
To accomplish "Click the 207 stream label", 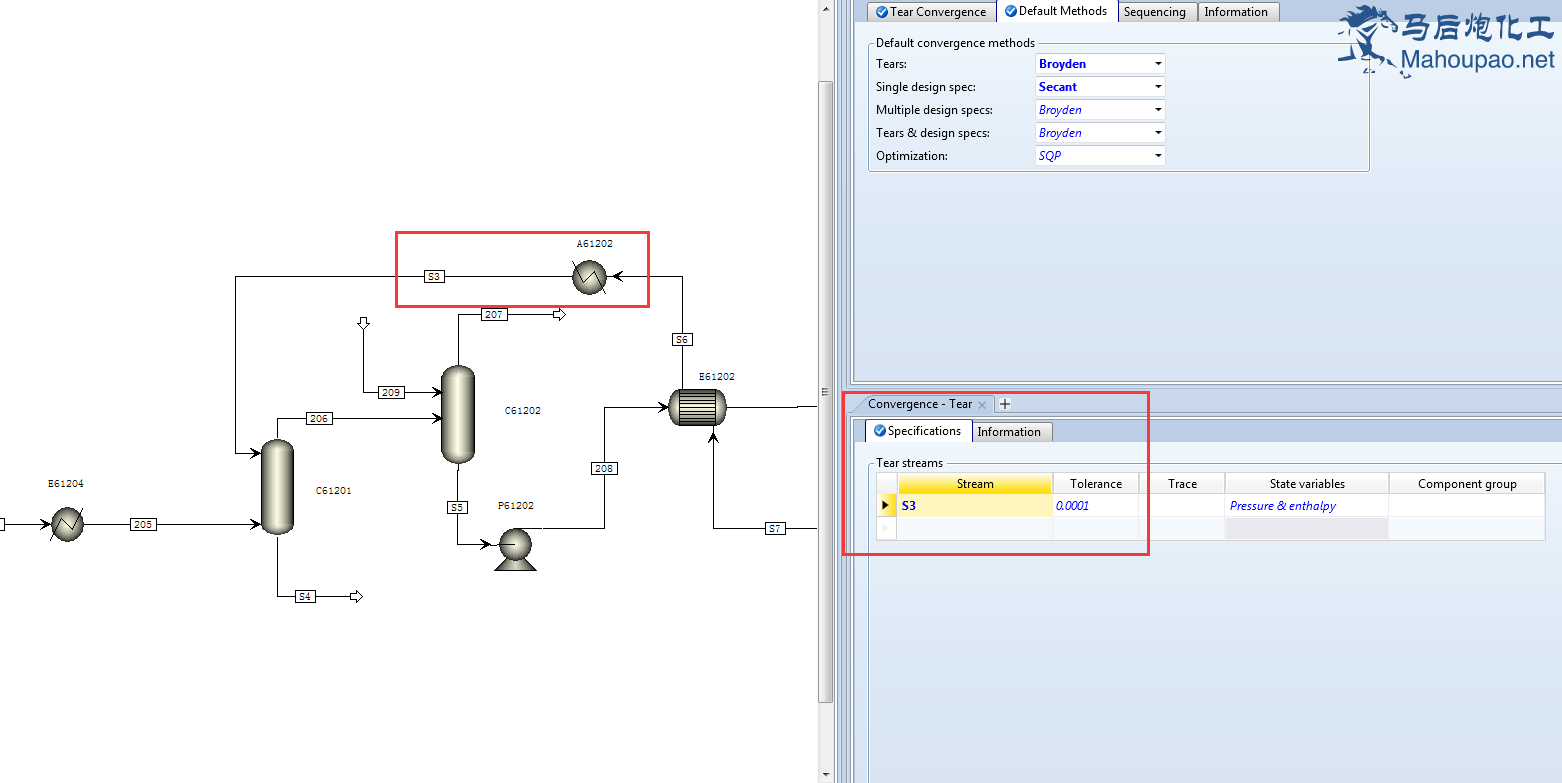I will (x=494, y=314).
